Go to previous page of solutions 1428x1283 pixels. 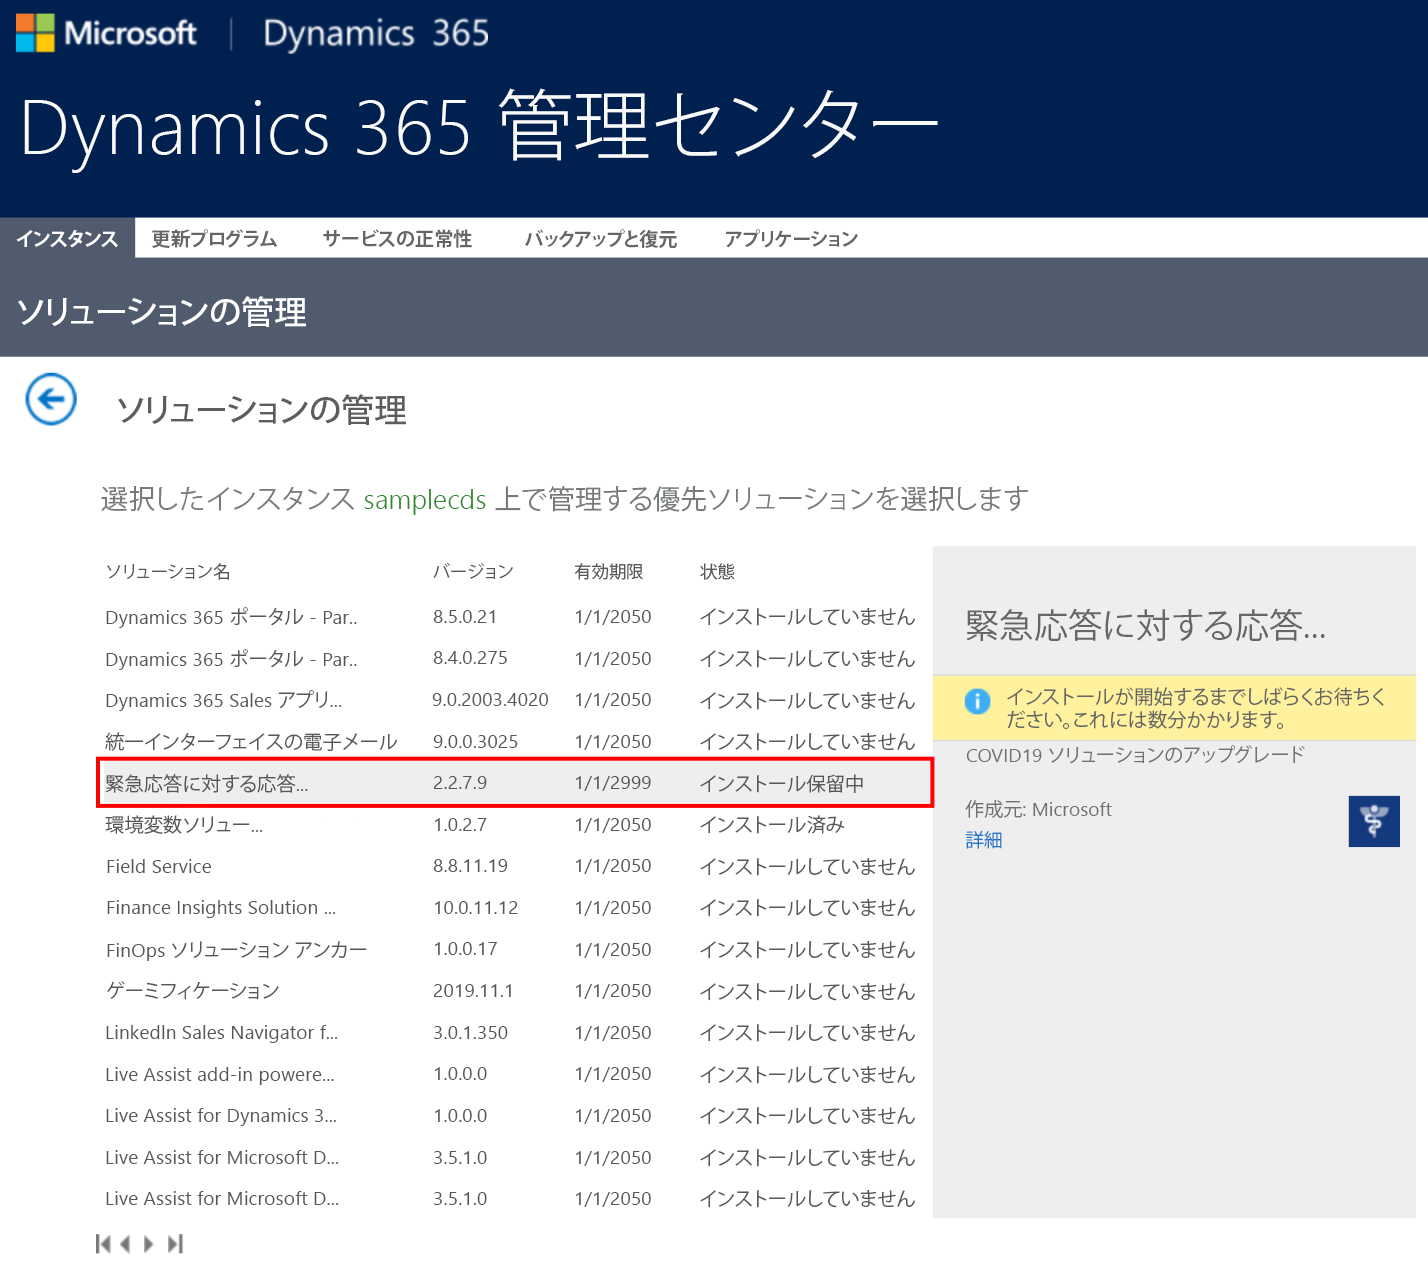coord(125,1244)
